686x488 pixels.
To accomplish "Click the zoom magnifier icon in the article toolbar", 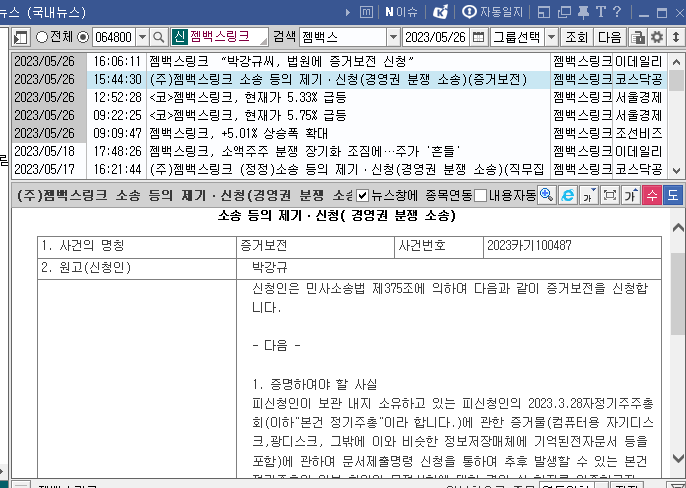I will click(546, 195).
